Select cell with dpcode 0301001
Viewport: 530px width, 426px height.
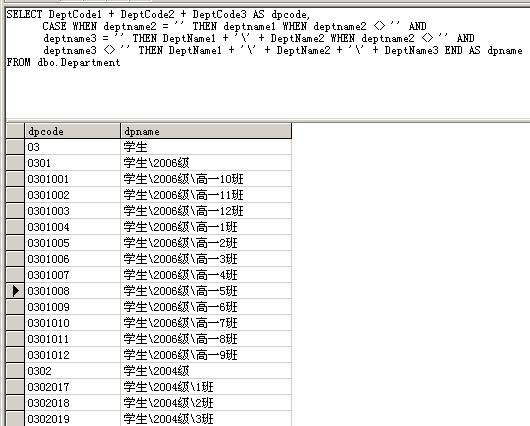coord(73,179)
